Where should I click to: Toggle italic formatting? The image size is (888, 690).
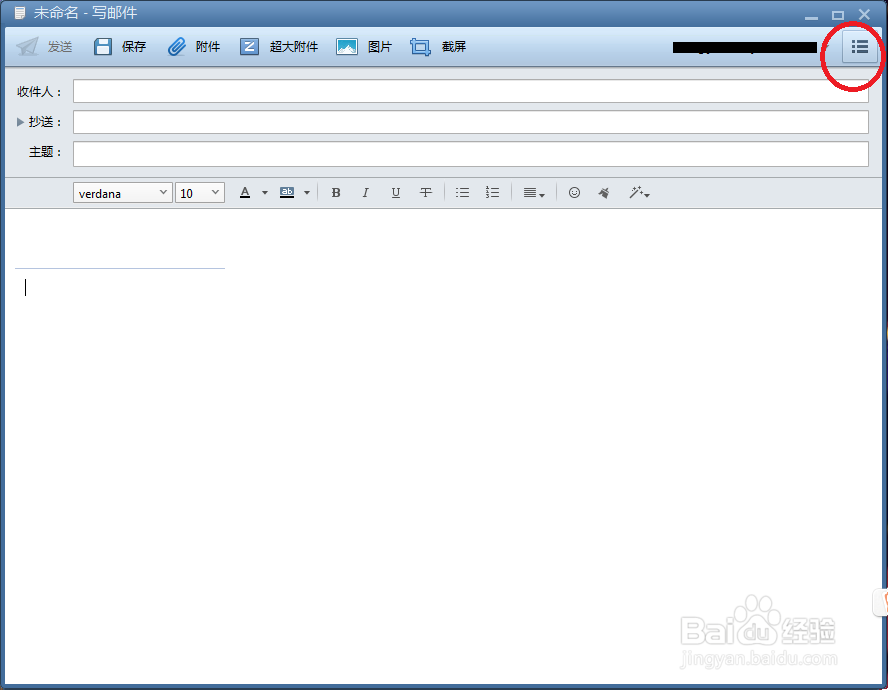click(366, 193)
